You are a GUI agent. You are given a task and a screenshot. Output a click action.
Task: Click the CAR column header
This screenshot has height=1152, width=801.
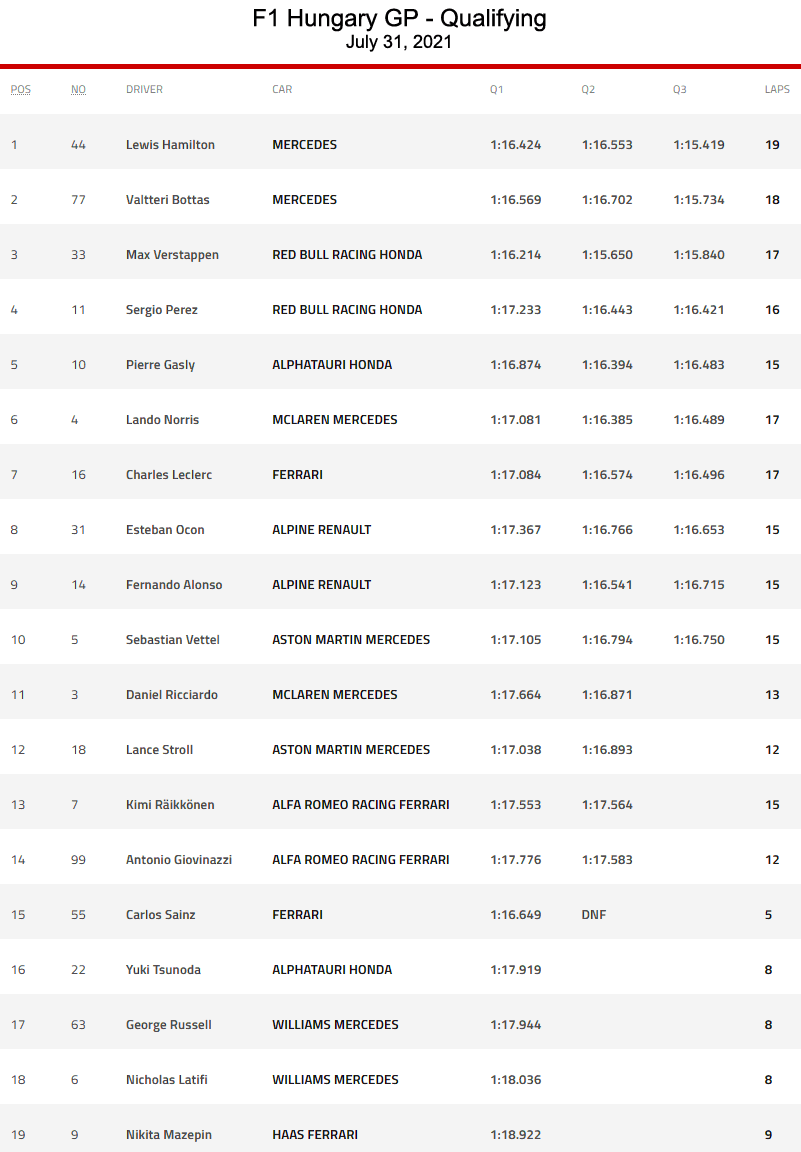pos(282,89)
